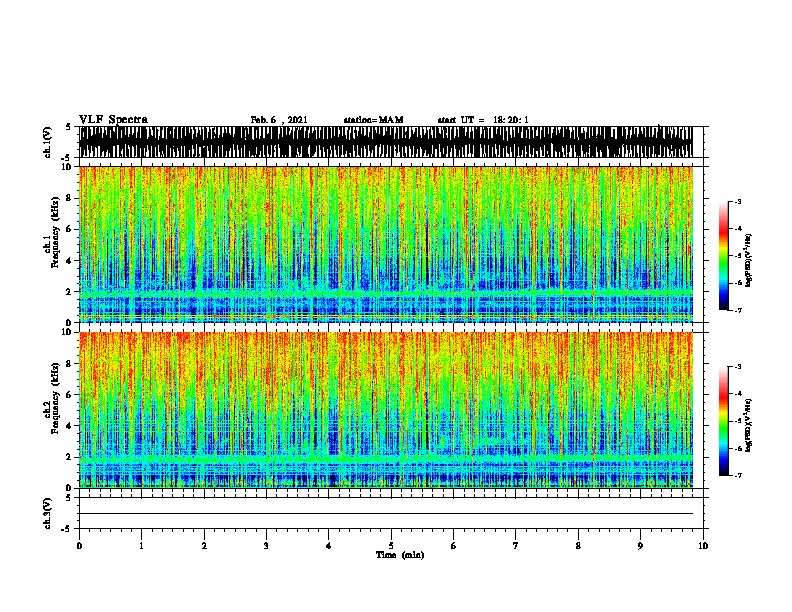This screenshot has height=612, width=792.
Task: Click the ch.2 frequency tick label "6"
Action: pos(69,395)
